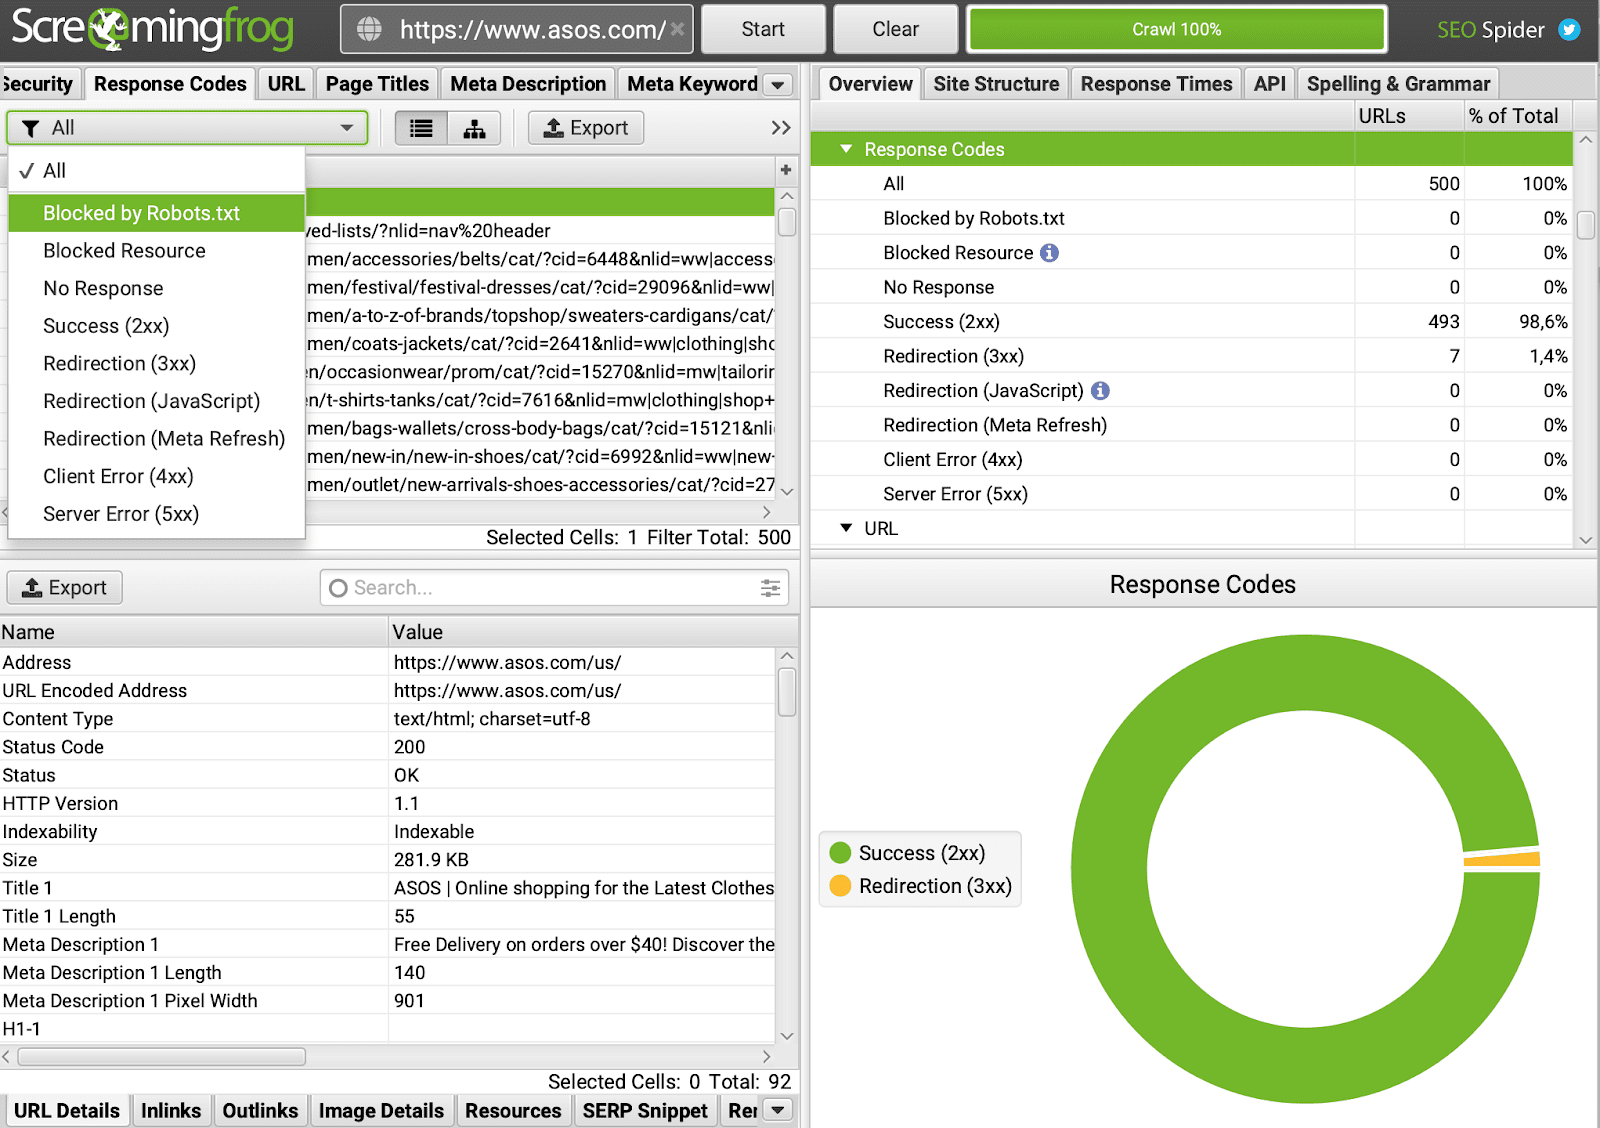Select the Indexability row
The image size is (1600, 1128).
pyautogui.click(x=388, y=832)
